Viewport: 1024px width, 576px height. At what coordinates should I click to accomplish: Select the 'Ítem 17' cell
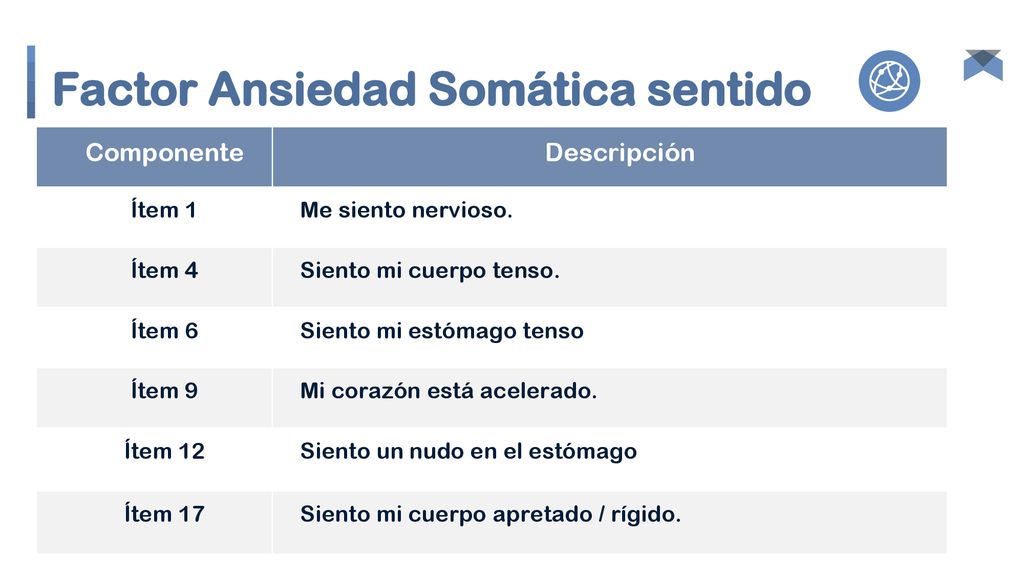point(154,522)
